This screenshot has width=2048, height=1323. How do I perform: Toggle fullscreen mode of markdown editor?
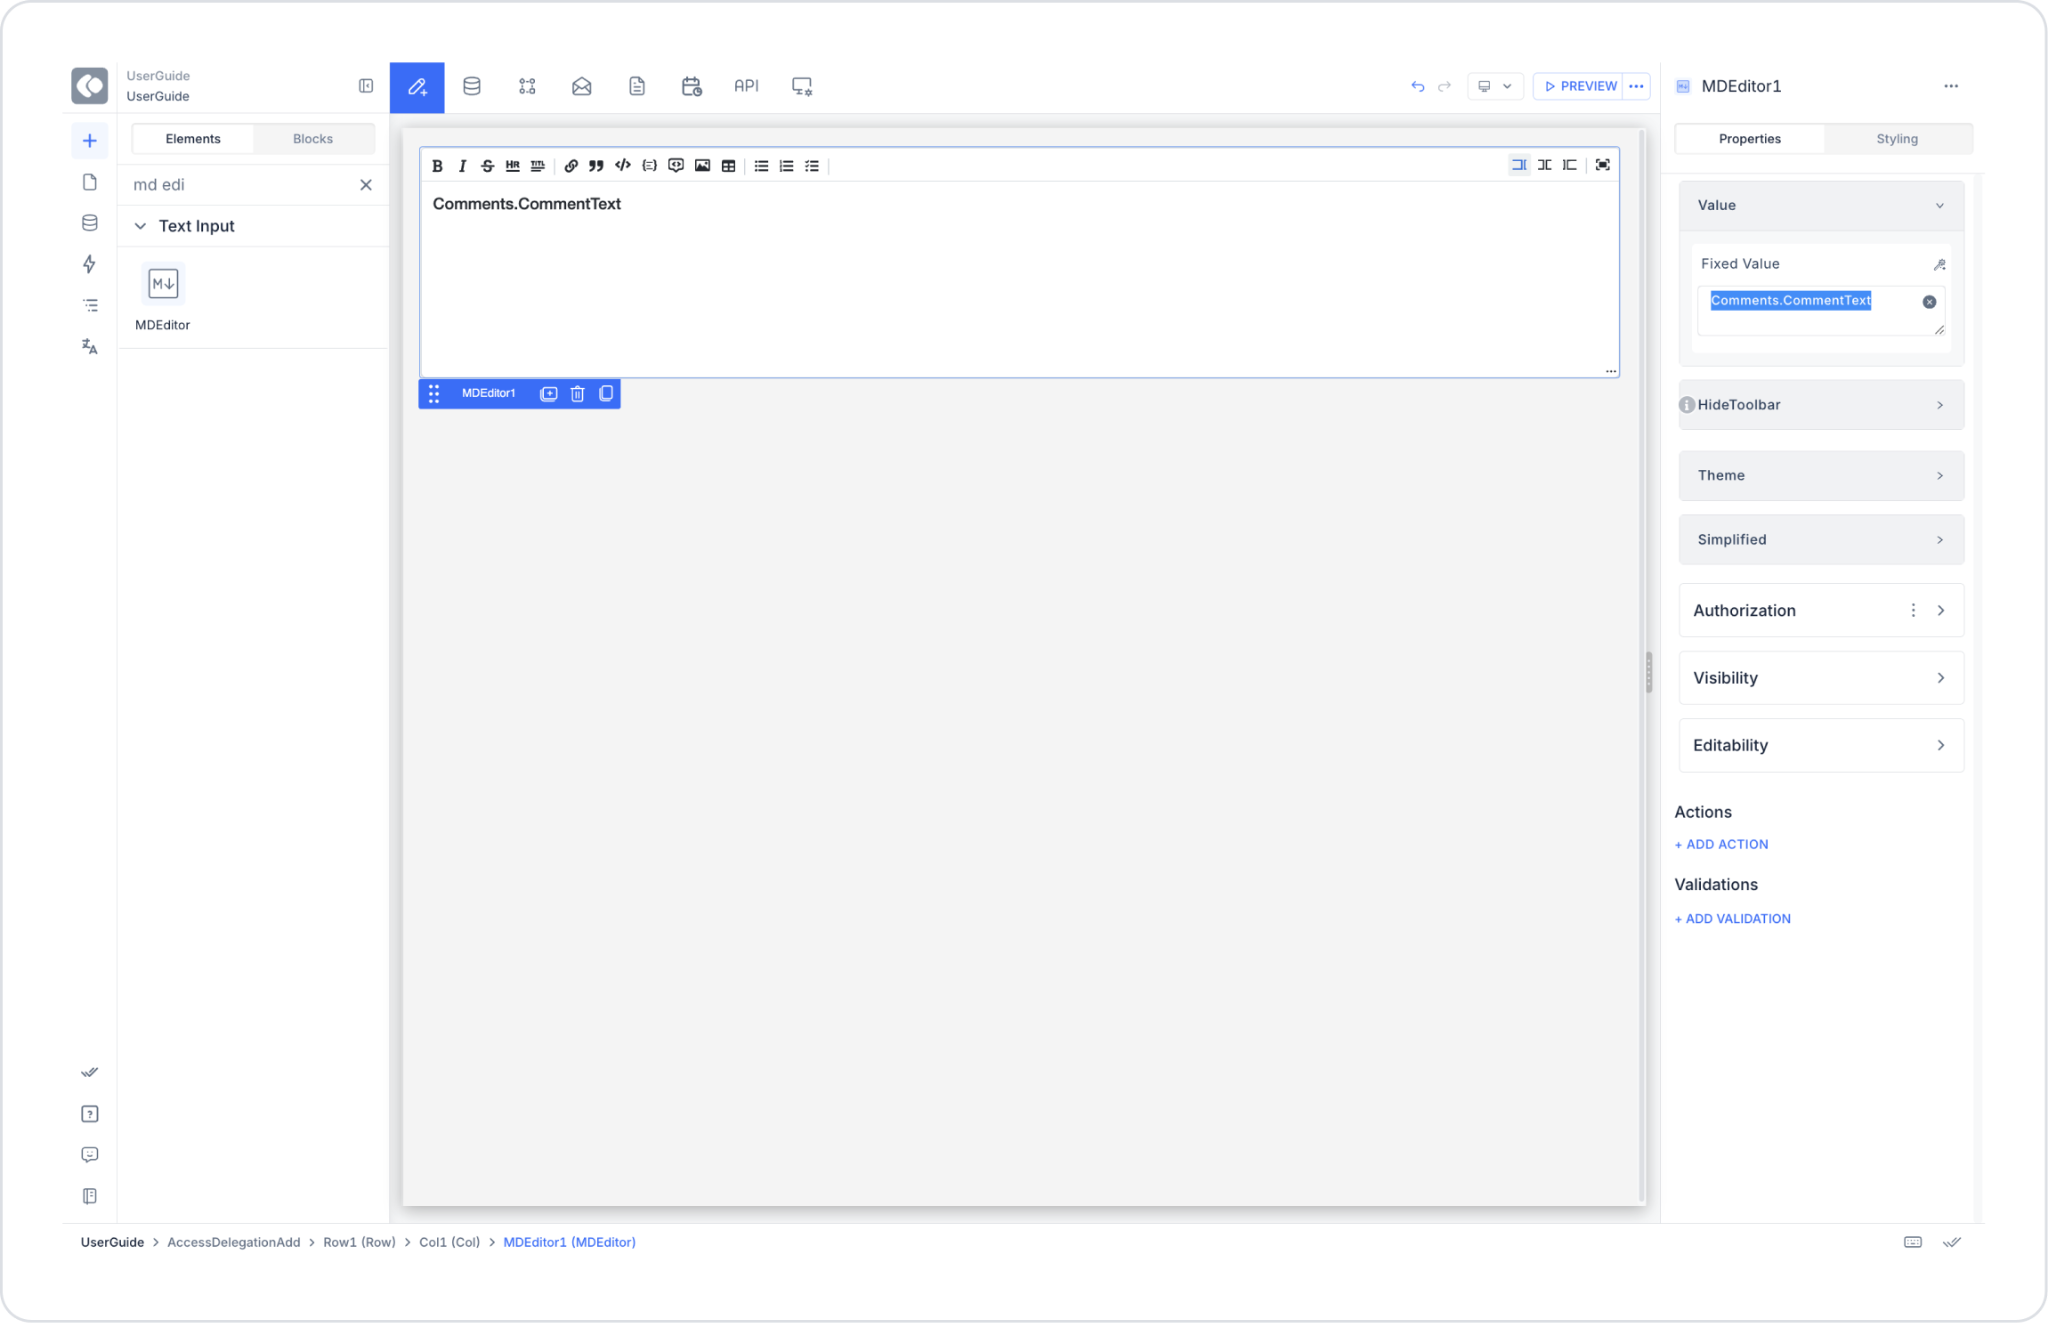coord(1602,165)
